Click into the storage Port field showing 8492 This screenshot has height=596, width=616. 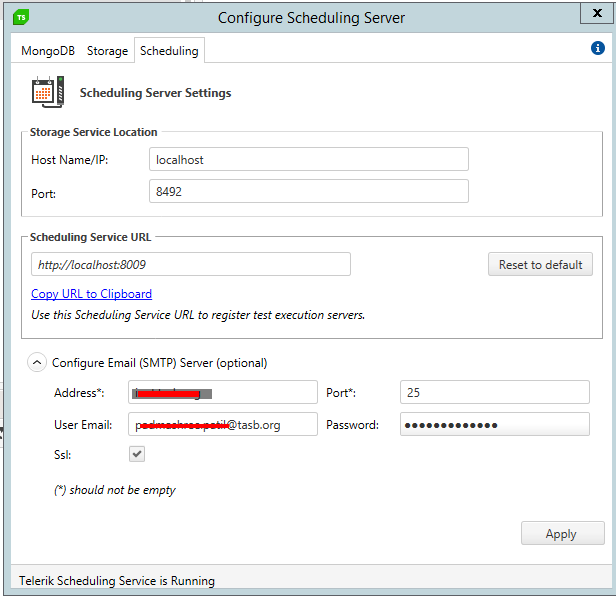308,191
